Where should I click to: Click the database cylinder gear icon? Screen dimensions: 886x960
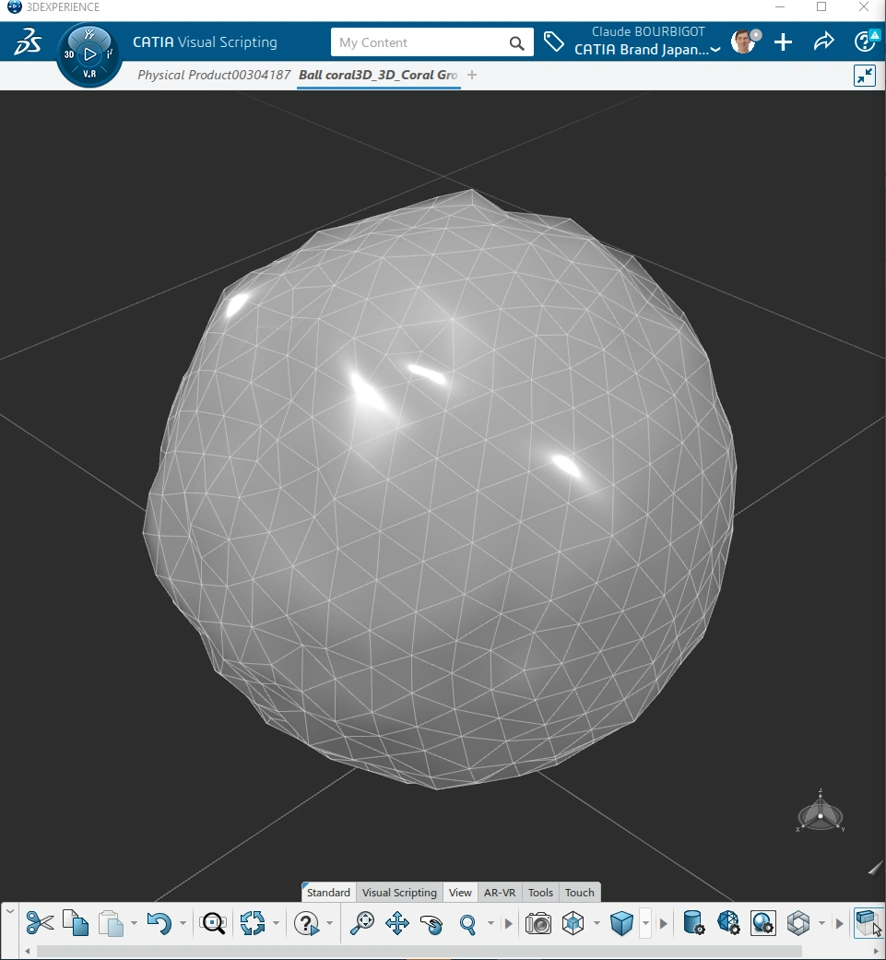click(693, 923)
